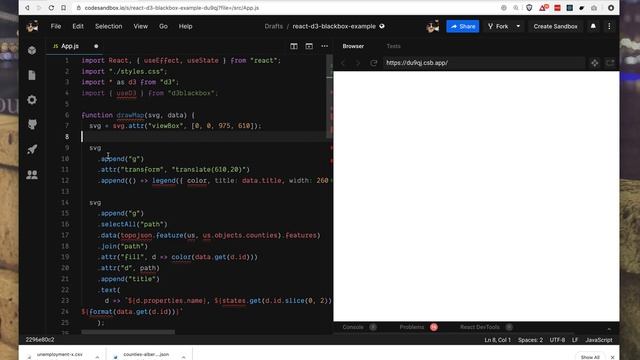Open Configuration Files gear icon
Image resolution: width=640 pixels, height=360 pixels.
click(32, 100)
